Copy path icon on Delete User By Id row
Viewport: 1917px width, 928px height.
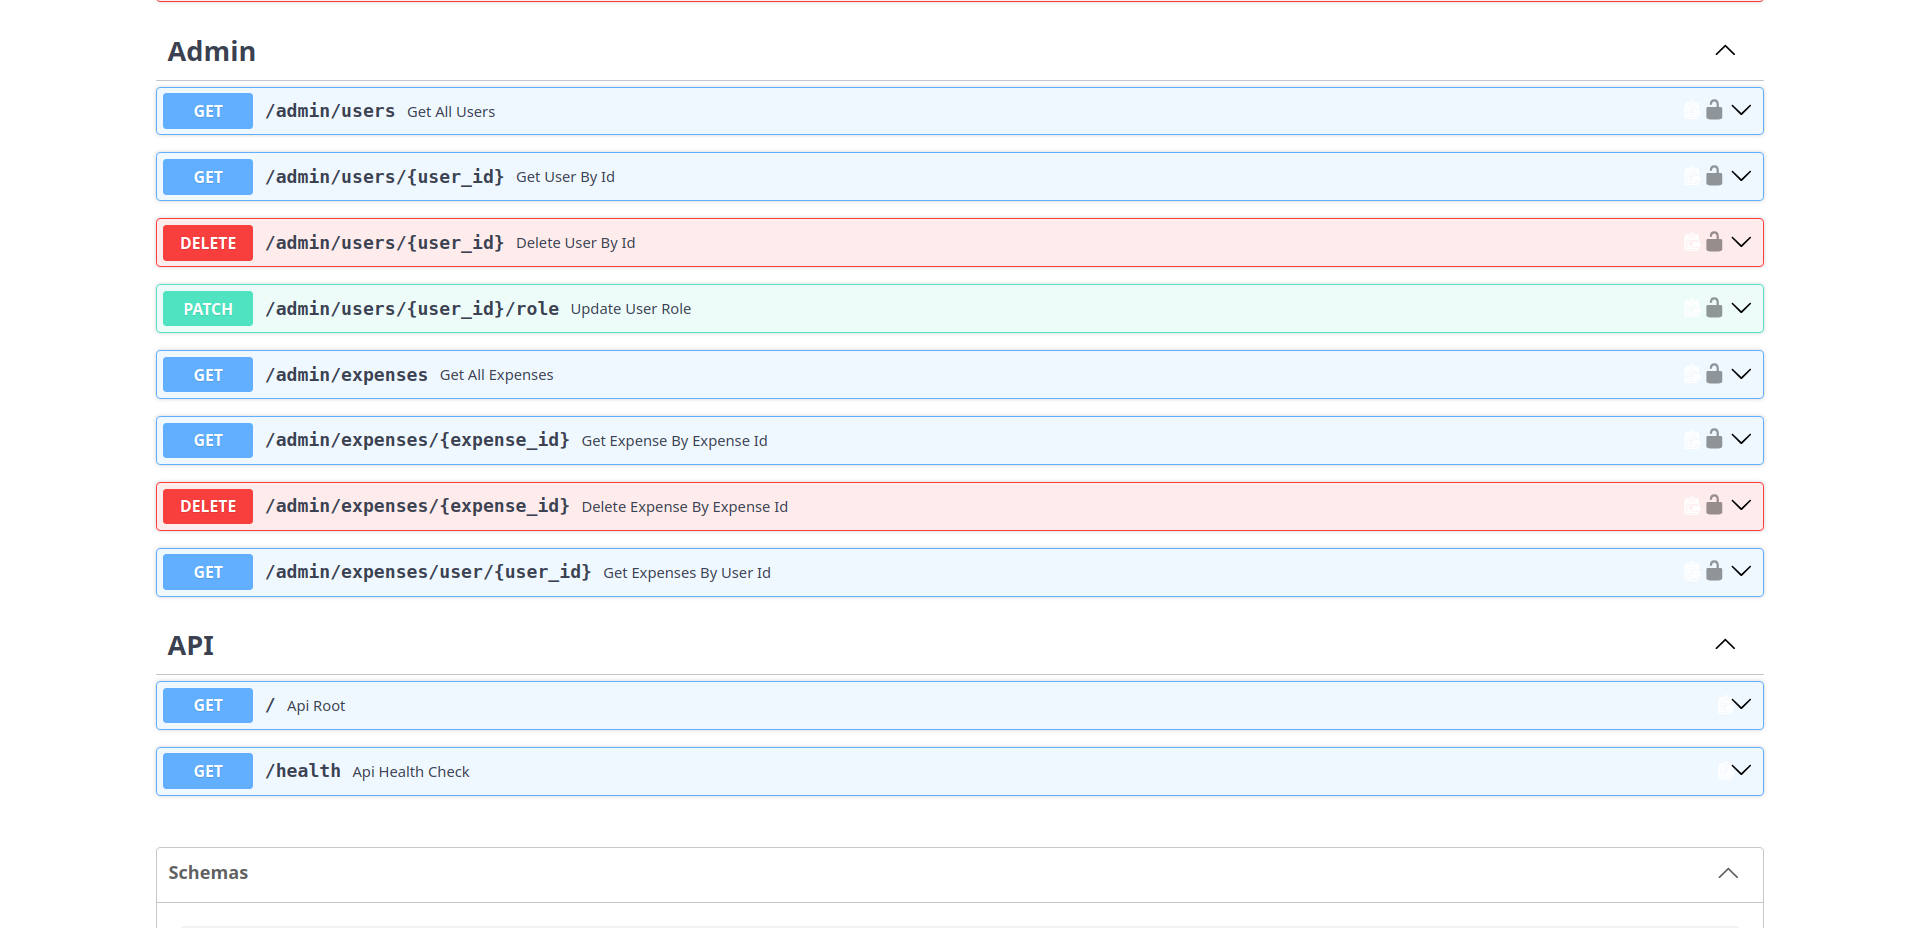click(x=1691, y=242)
